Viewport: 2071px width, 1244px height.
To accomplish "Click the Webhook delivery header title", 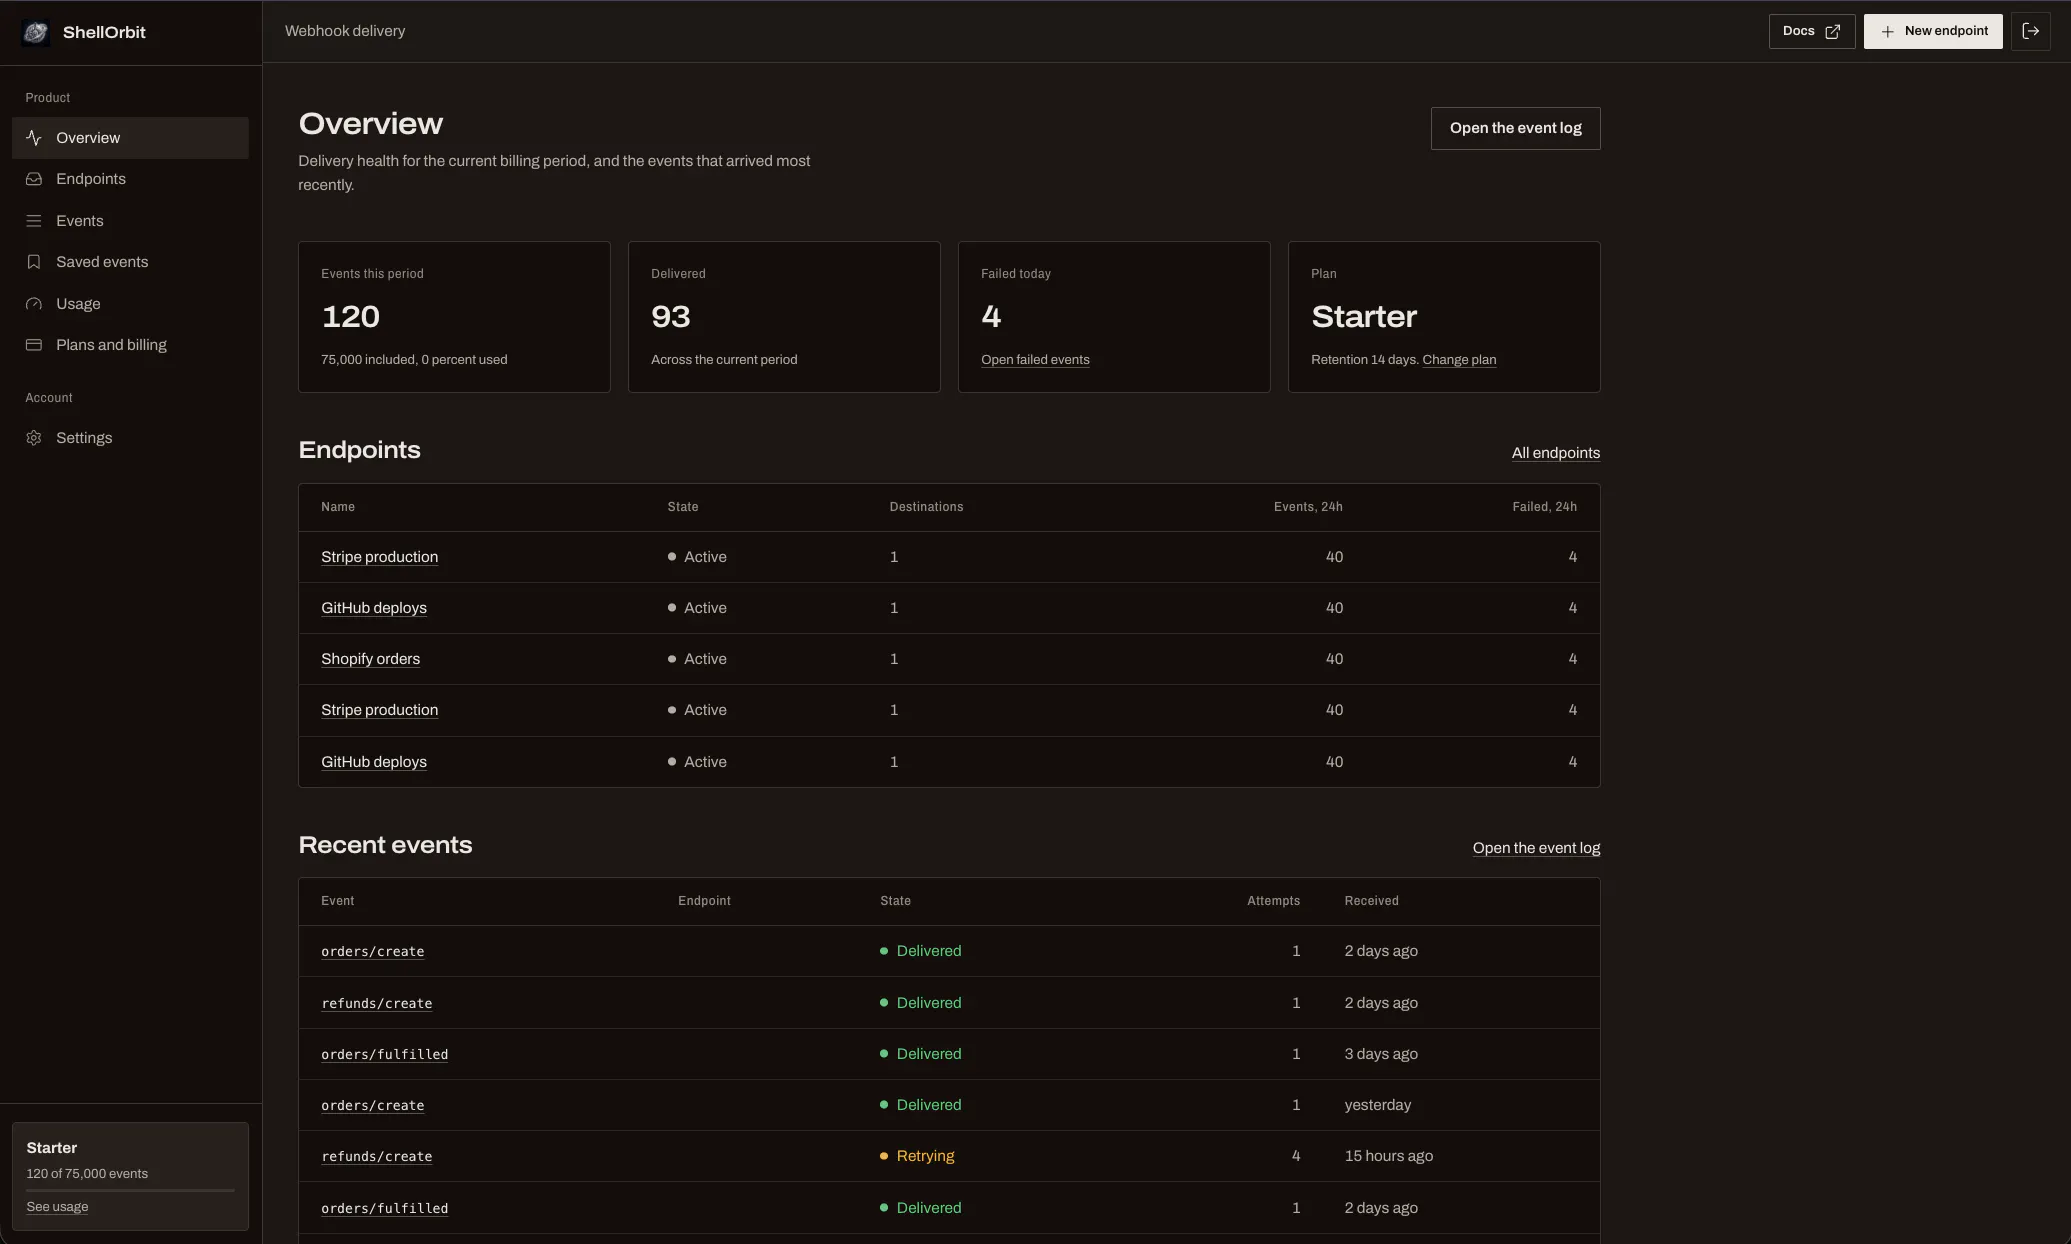I will tap(345, 31).
